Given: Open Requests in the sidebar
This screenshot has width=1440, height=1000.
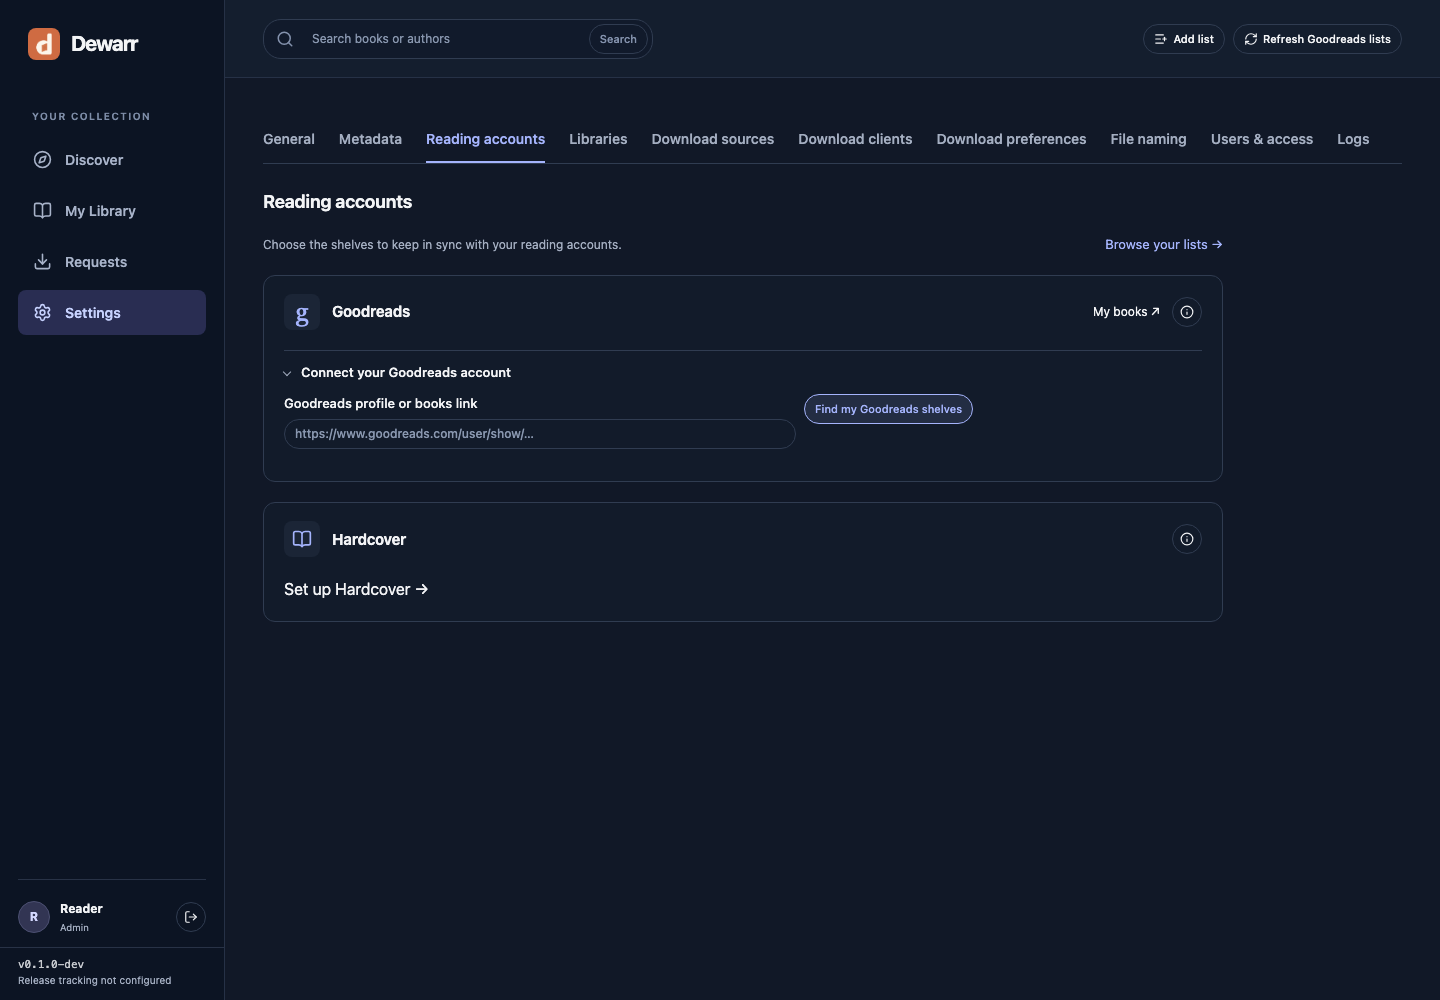Looking at the screenshot, I should coord(112,262).
